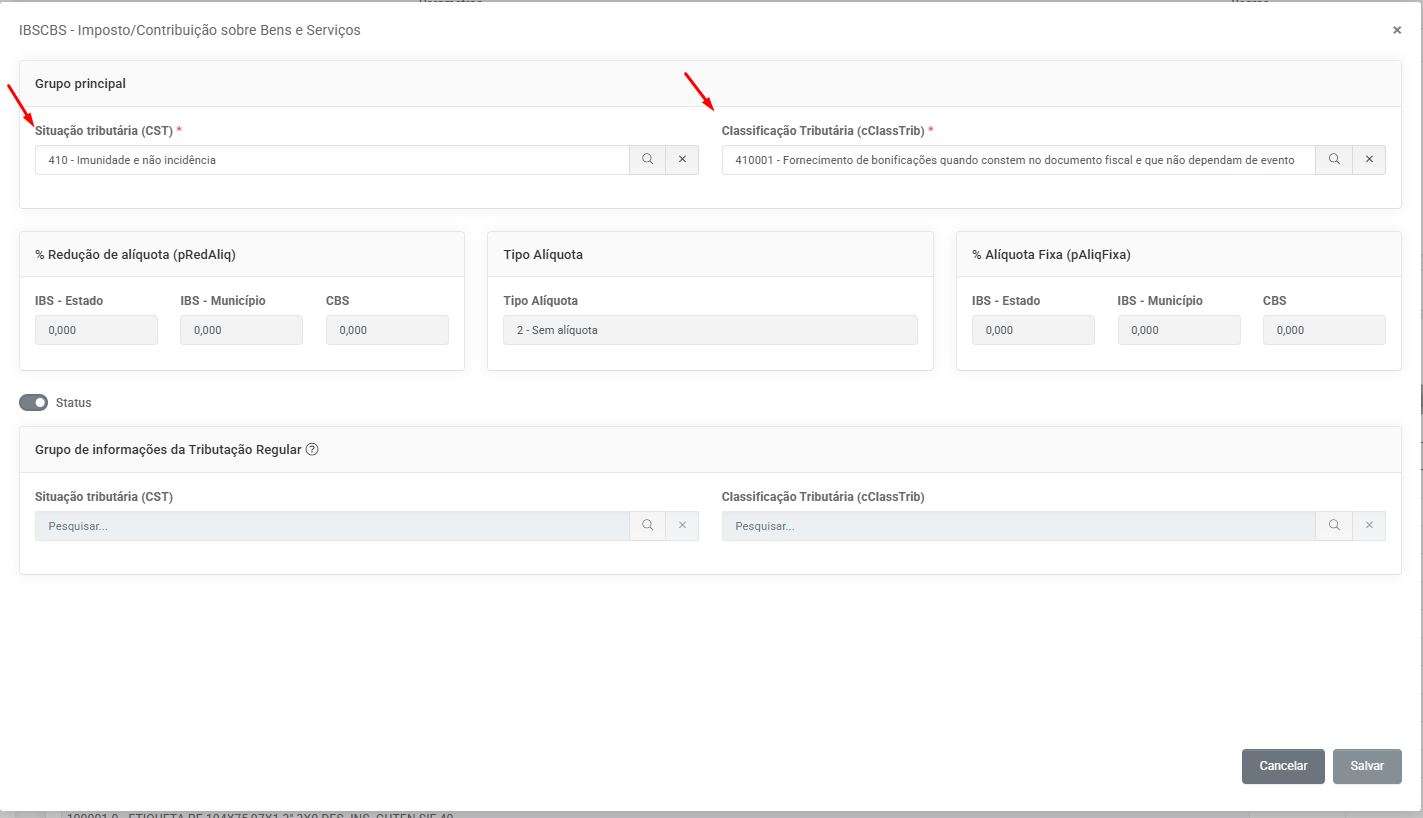Click IBS - Estado field under % Alíquota Fixa

[1033, 330]
